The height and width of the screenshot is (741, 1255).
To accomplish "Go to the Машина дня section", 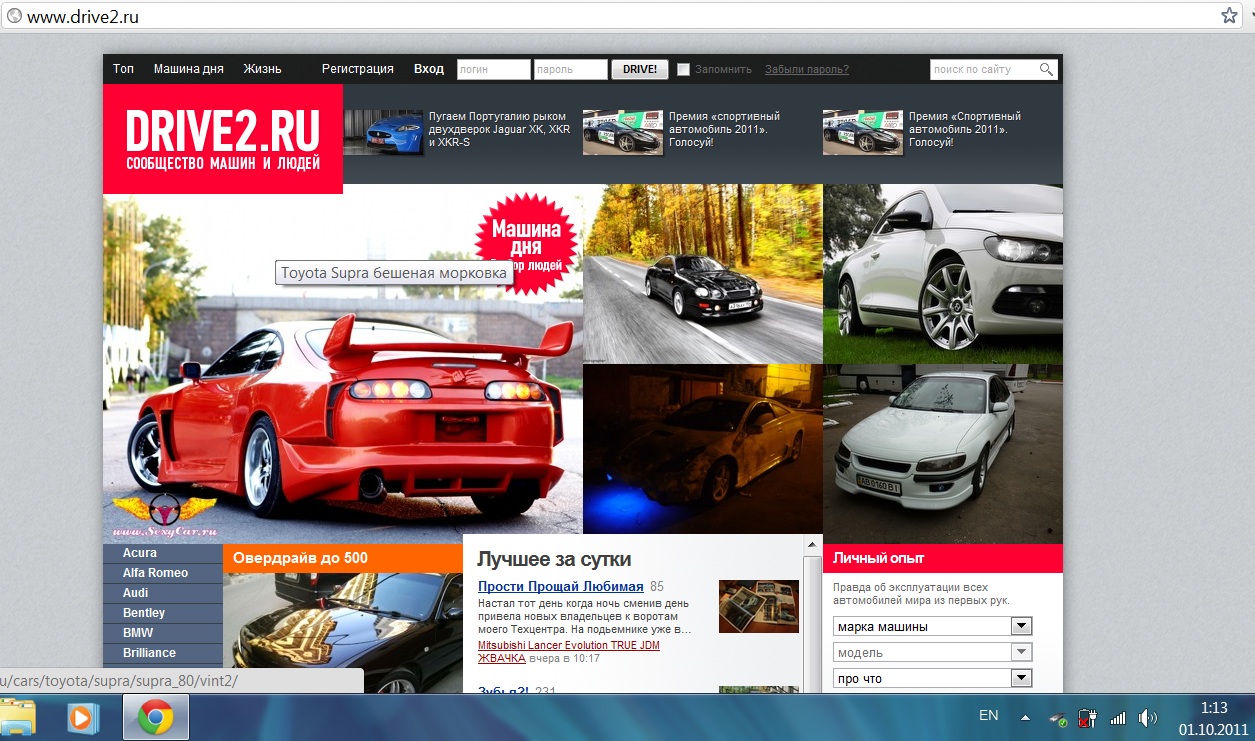I will [189, 69].
